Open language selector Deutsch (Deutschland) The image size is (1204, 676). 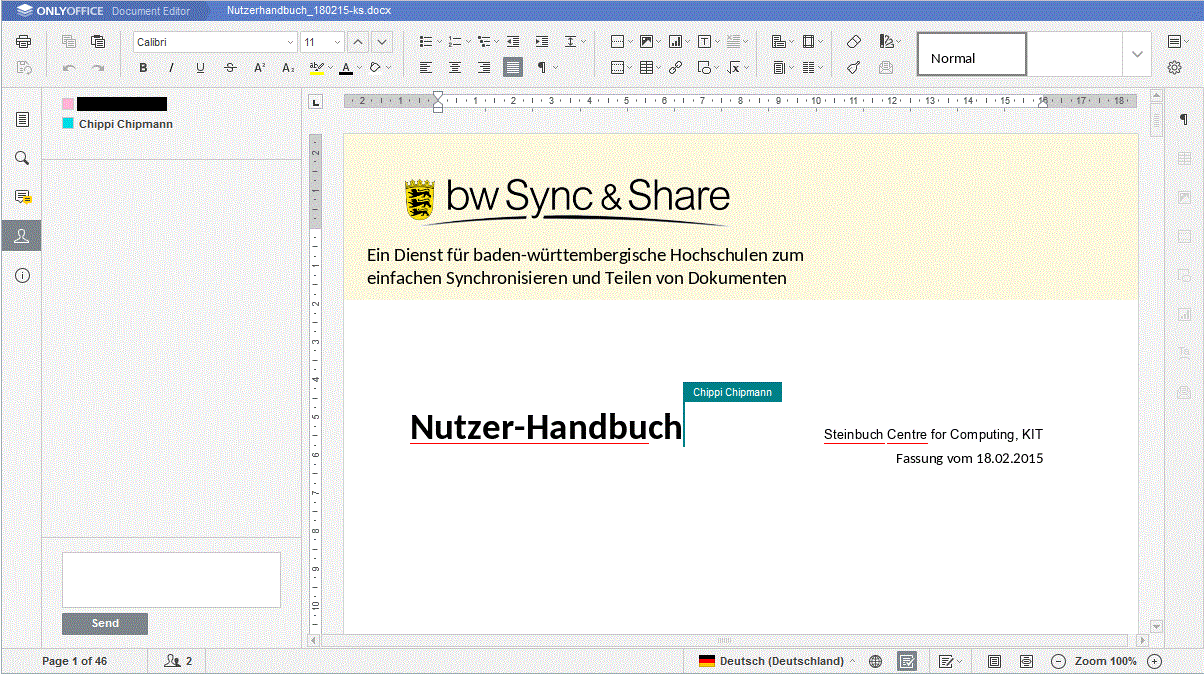777,661
